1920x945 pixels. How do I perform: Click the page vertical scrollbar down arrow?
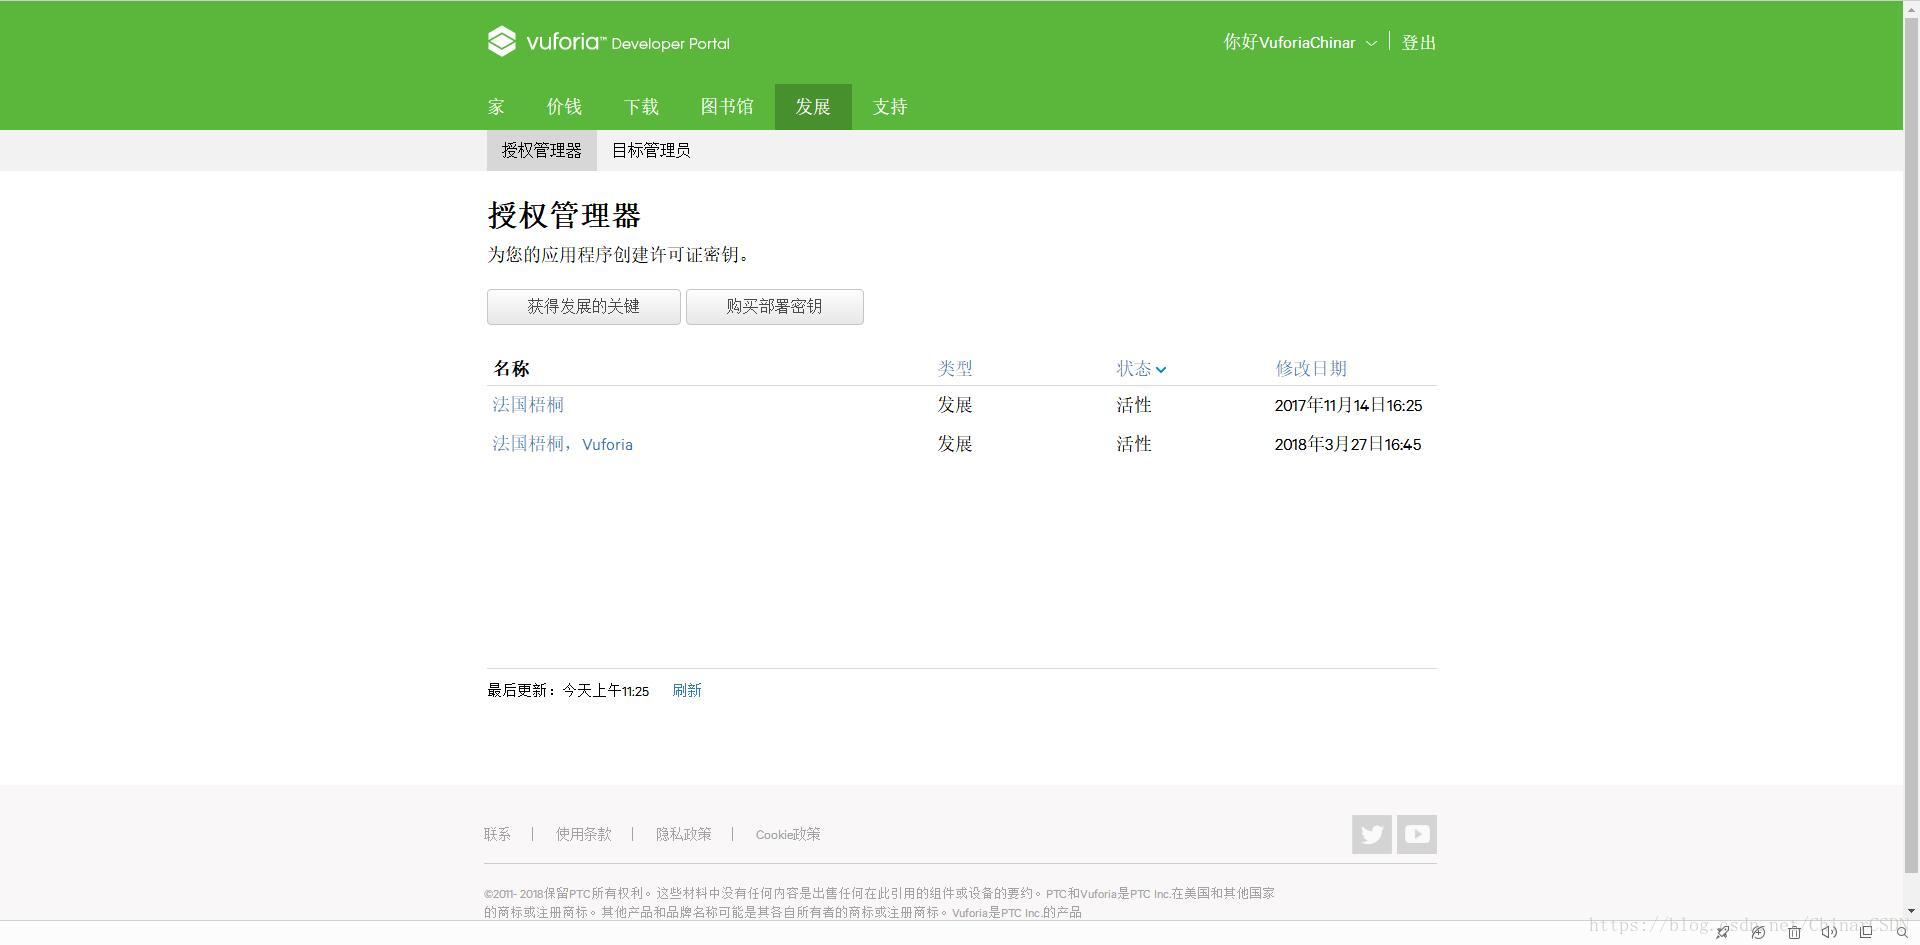[x=1911, y=911]
